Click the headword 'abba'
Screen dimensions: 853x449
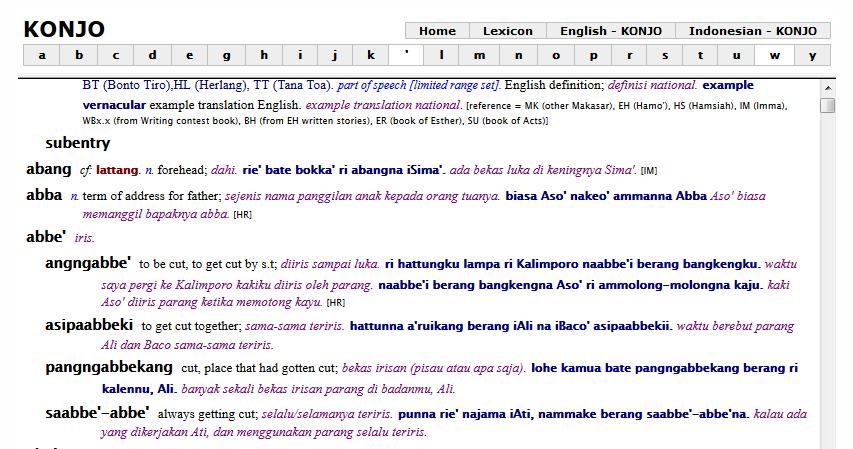click(44, 195)
